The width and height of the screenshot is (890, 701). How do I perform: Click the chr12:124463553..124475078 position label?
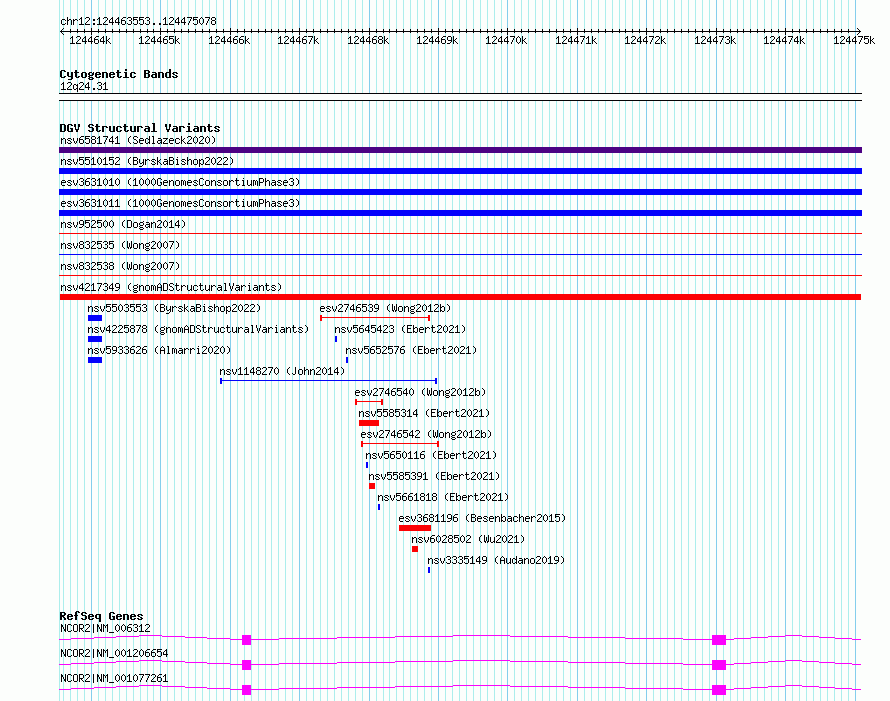click(x=138, y=22)
